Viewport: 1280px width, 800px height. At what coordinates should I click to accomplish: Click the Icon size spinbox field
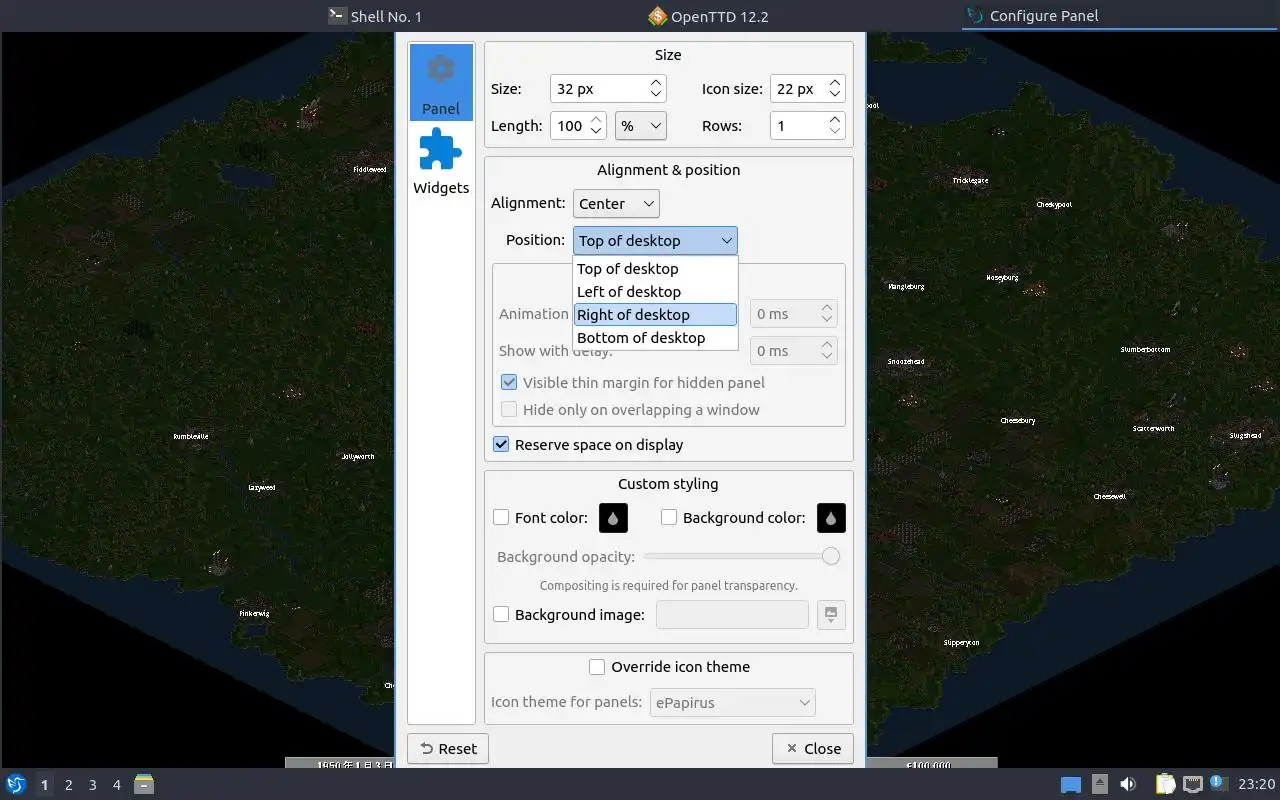click(x=808, y=88)
